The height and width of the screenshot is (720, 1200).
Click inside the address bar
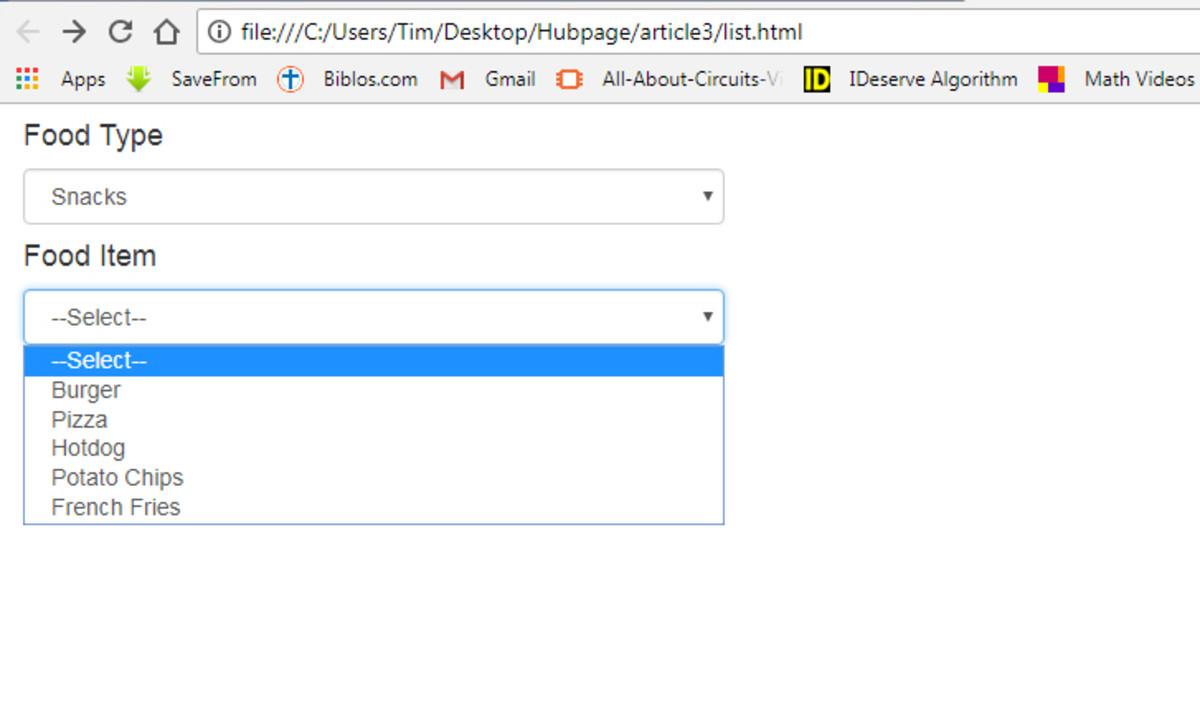click(600, 31)
